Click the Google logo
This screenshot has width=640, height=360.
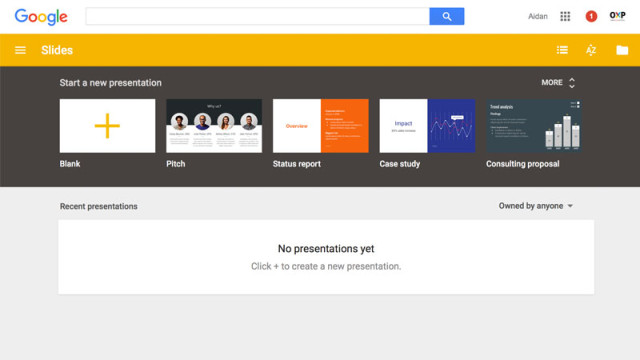coord(41,17)
